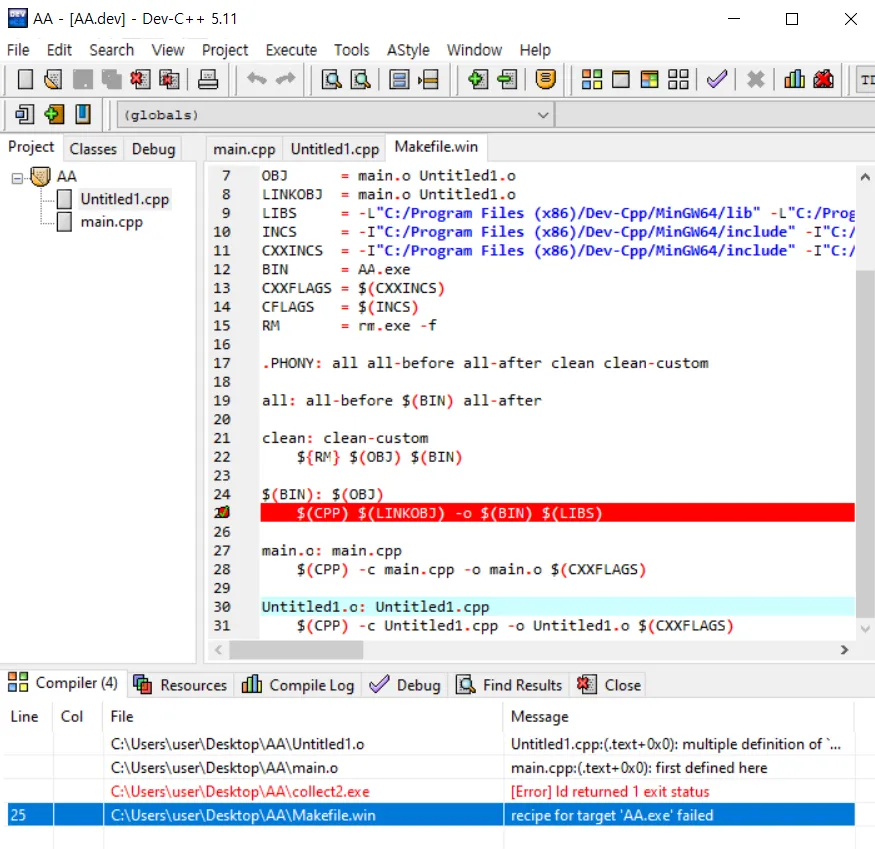Click the Remove file from project icon

[x=507, y=79]
